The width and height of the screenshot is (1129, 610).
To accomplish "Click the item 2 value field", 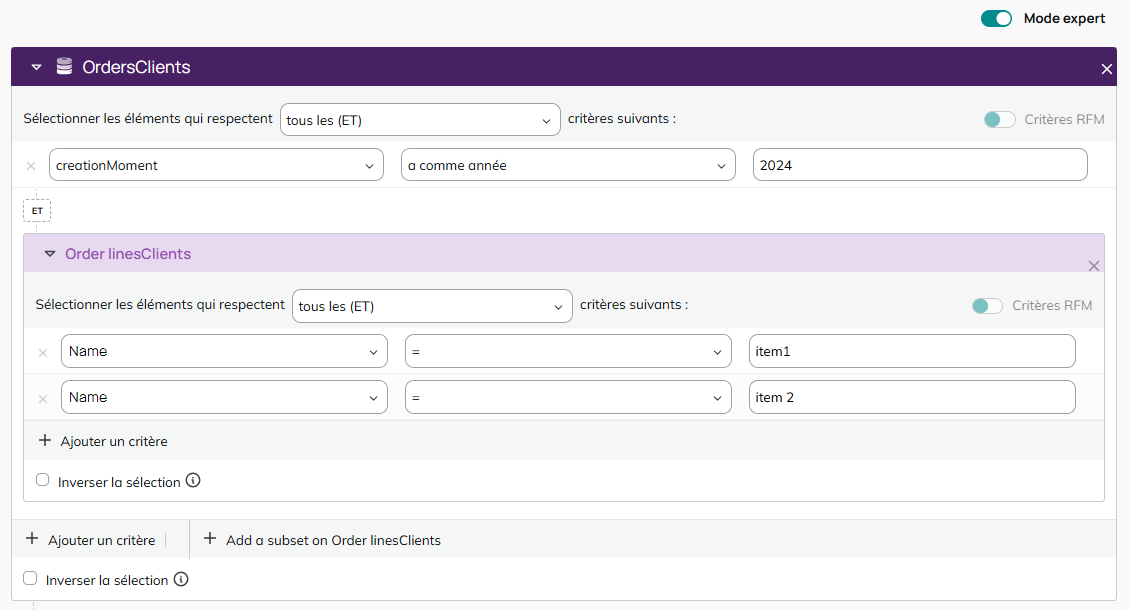I will (x=912, y=398).
